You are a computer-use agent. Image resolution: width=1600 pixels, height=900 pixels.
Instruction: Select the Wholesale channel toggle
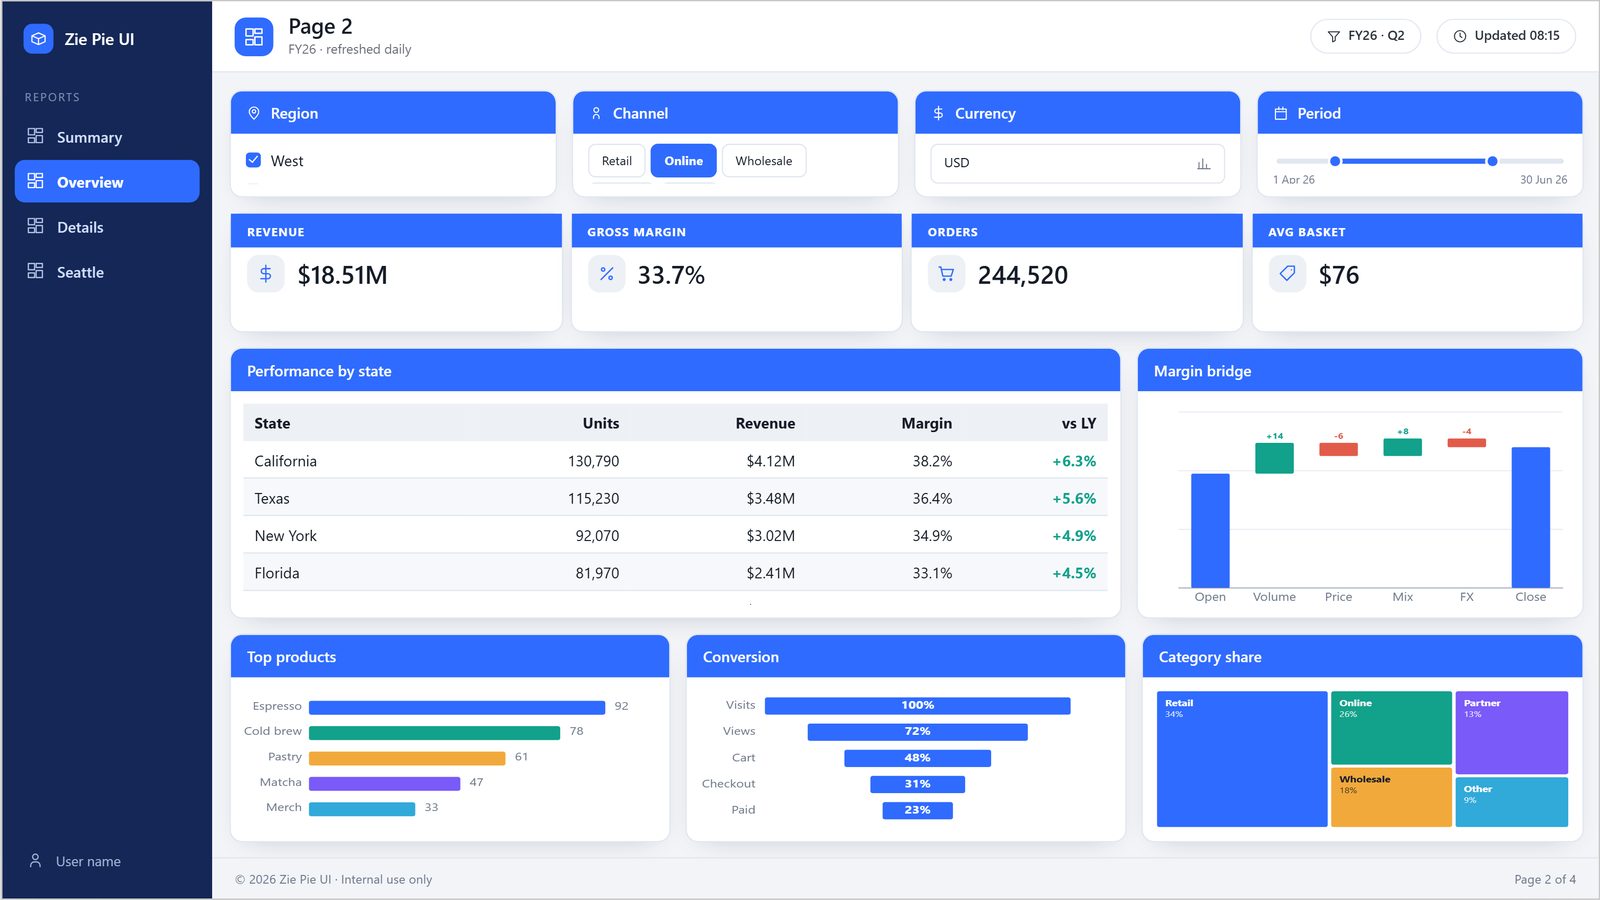coord(764,161)
